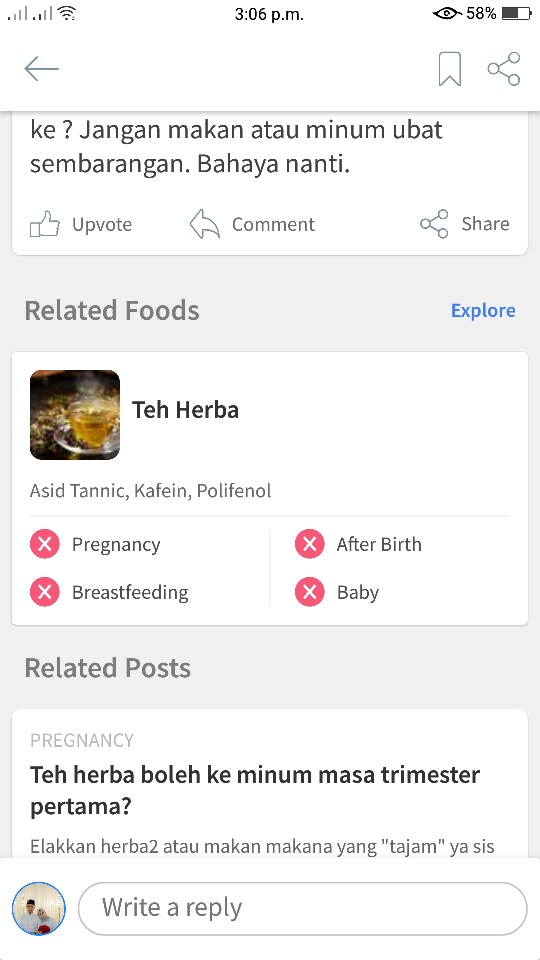Open related post about teh herba trimester
Image resolution: width=540 pixels, height=960 pixels.
[x=255, y=790]
